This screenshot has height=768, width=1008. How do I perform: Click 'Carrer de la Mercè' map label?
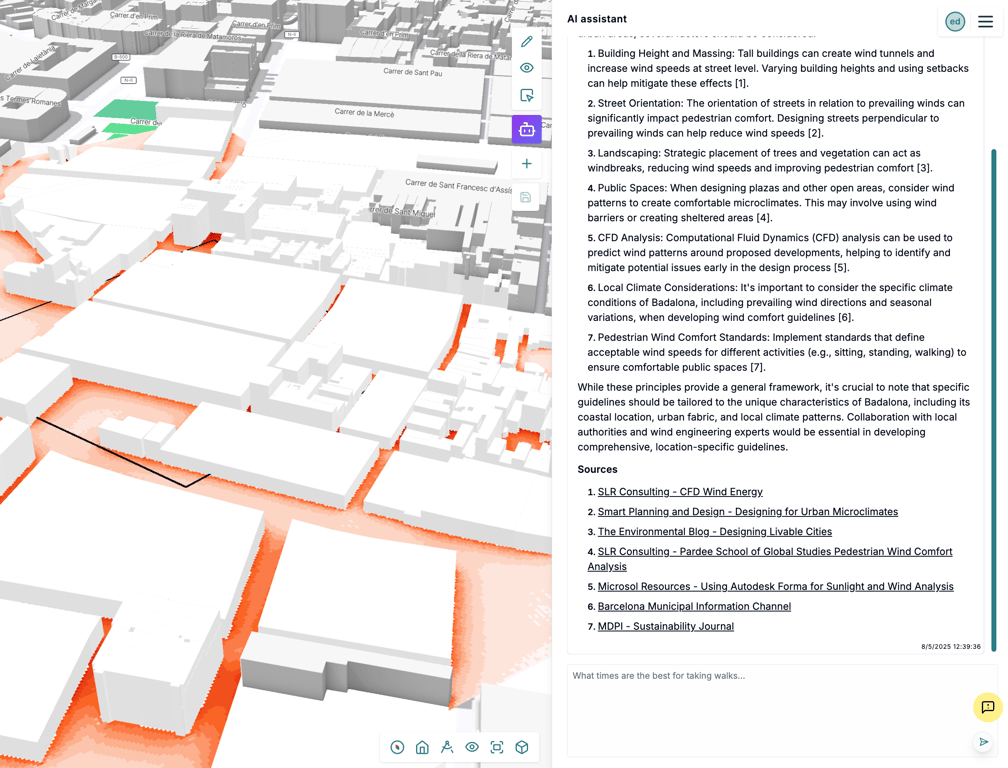pos(364,113)
